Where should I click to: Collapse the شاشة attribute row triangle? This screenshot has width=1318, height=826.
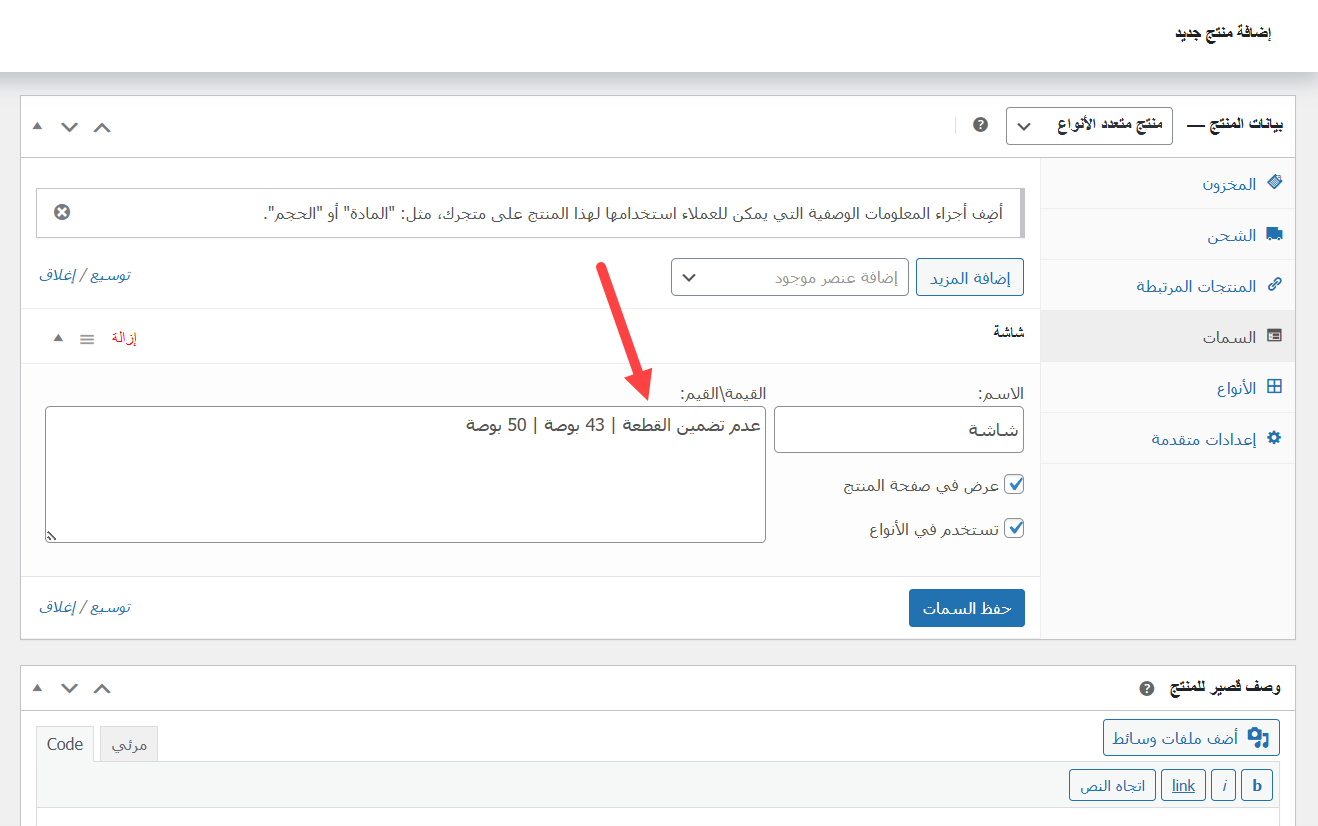click(58, 338)
